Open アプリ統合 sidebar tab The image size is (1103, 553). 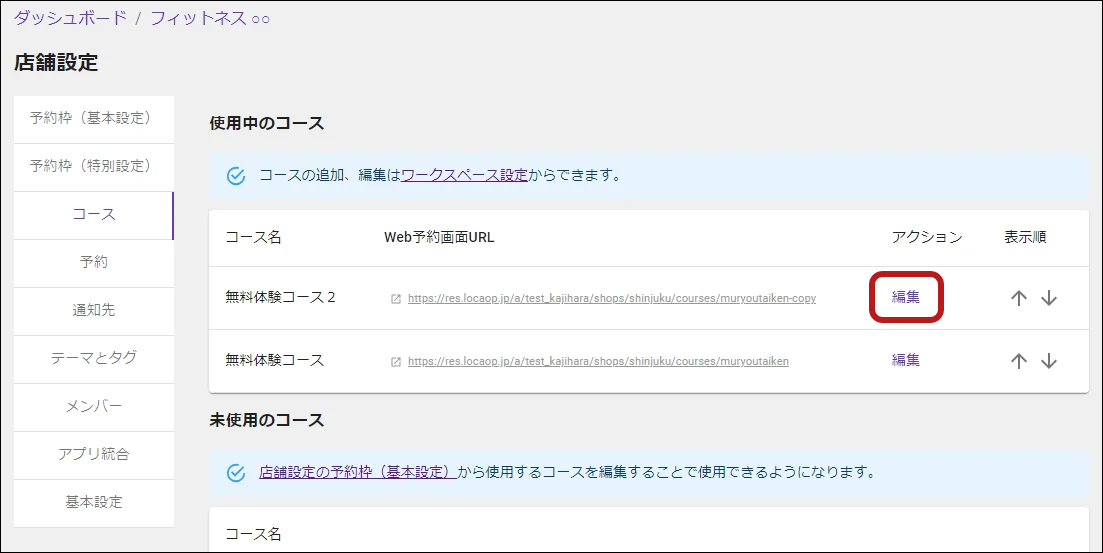94,455
